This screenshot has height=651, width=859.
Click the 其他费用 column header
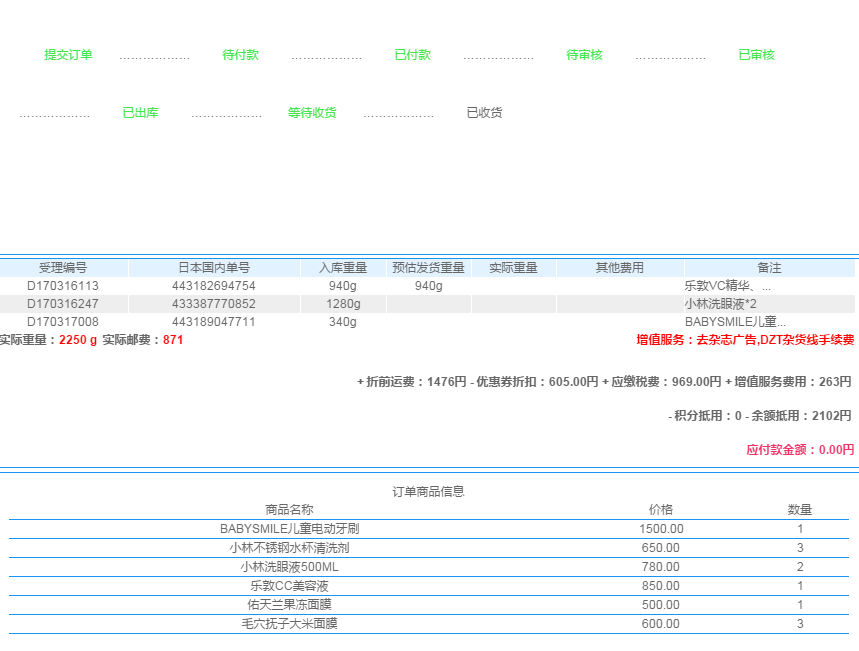(620, 268)
